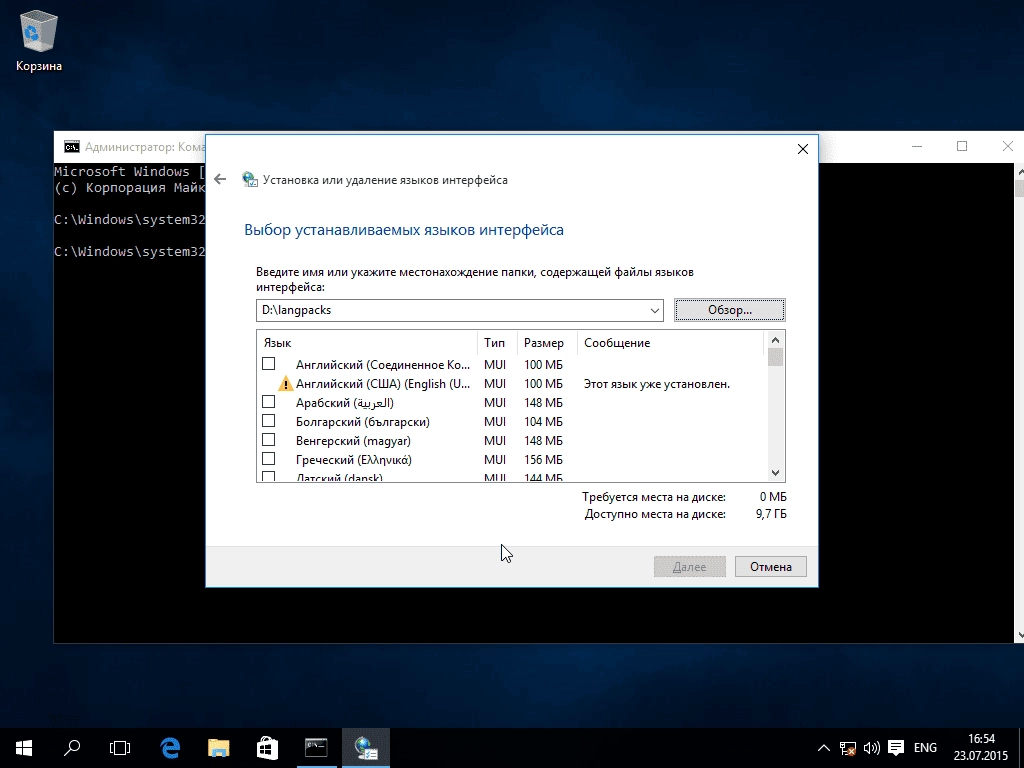The width and height of the screenshot is (1024, 768).
Task: Click the language list scrollbar thumb
Action: pos(775,357)
